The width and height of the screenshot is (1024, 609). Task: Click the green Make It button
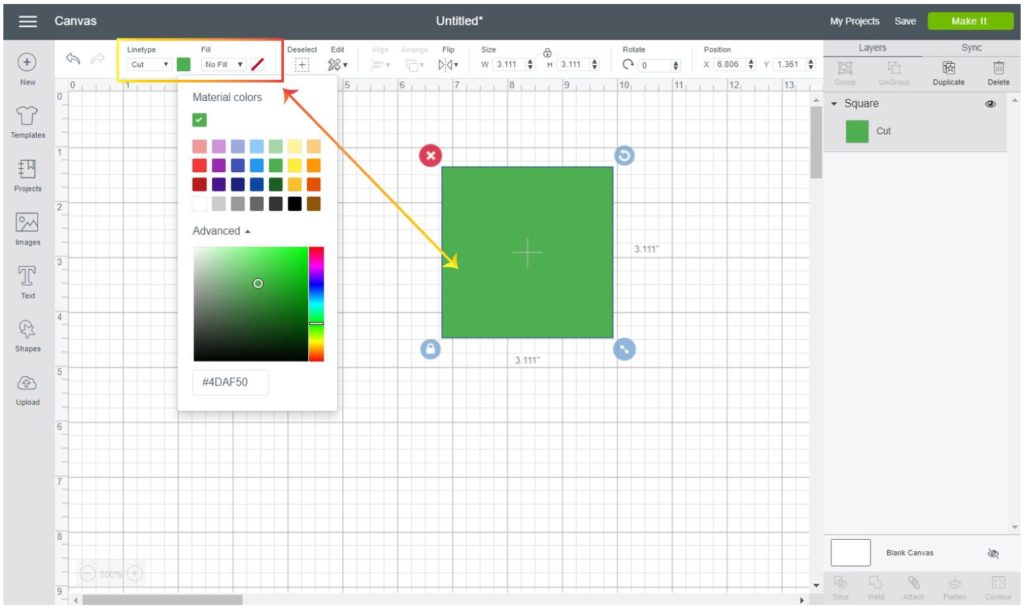tap(969, 21)
